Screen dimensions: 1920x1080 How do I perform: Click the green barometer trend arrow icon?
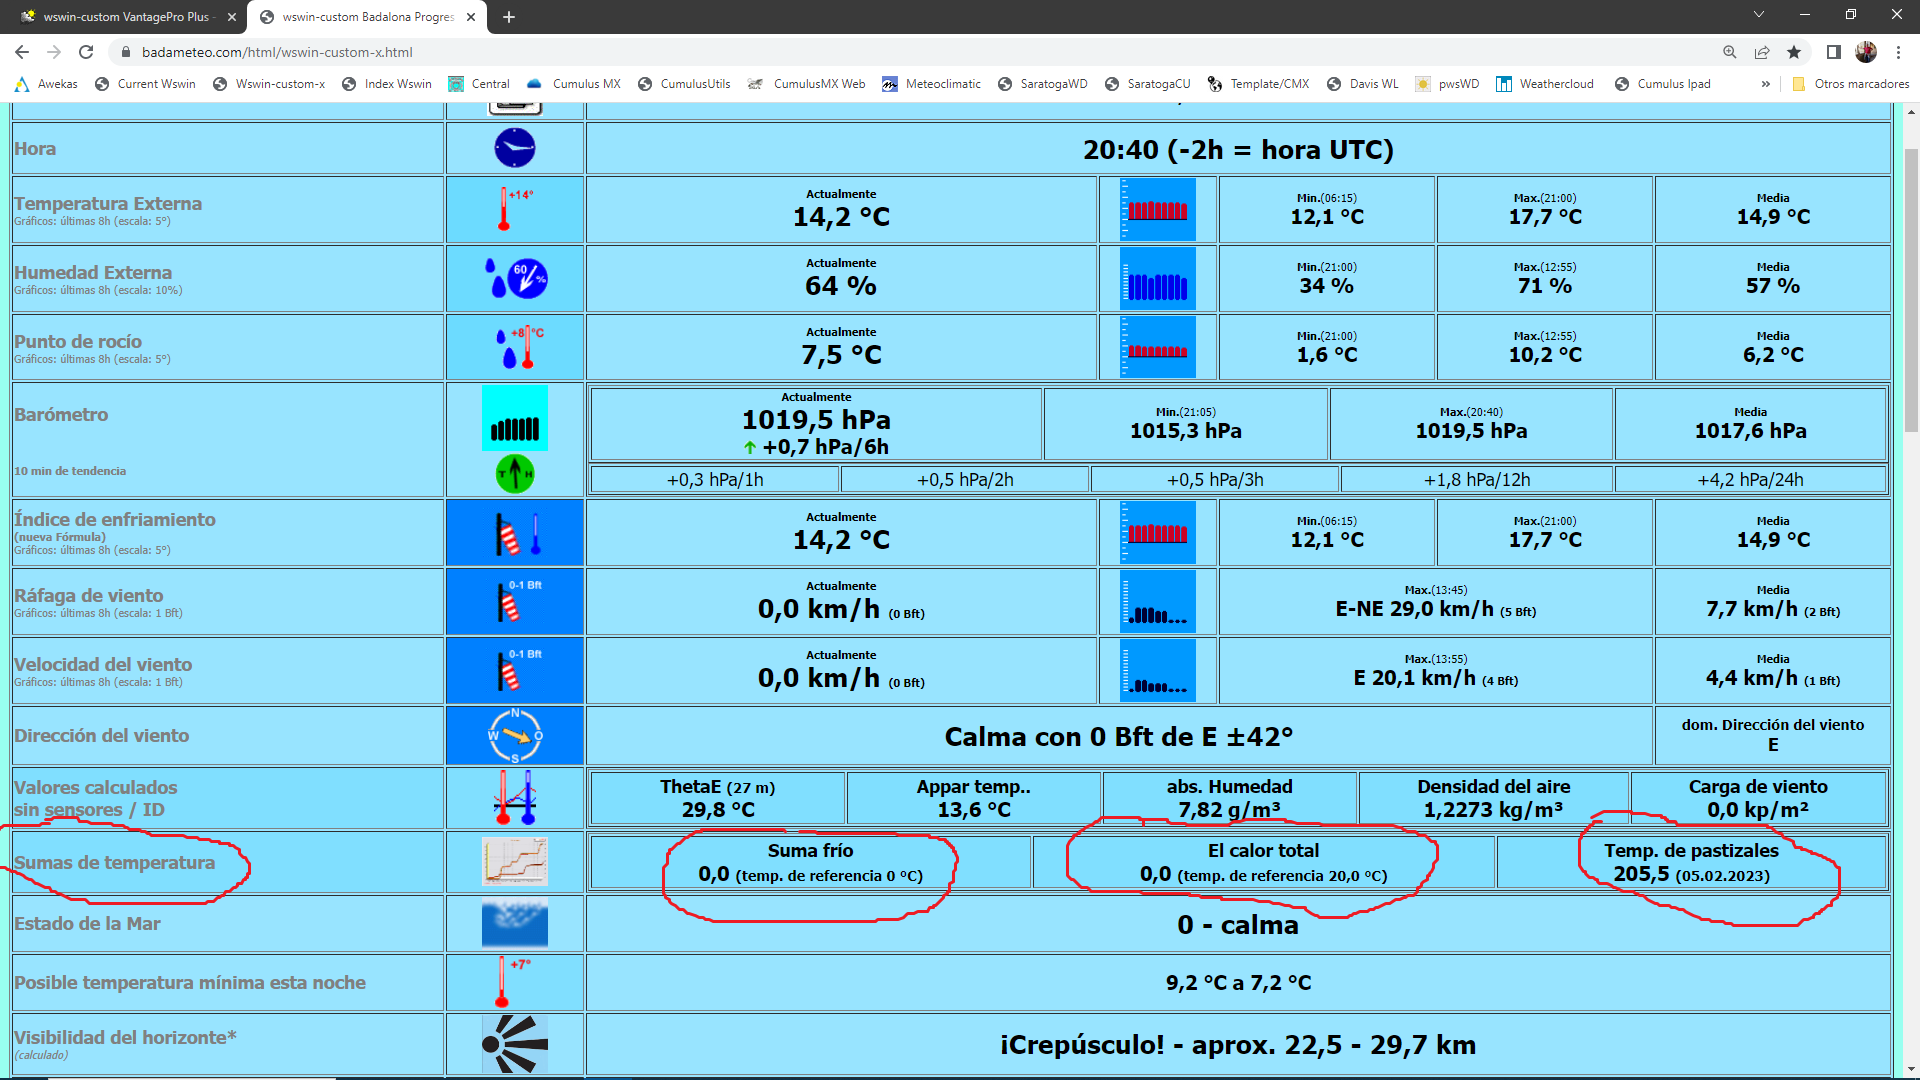point(514,473)
